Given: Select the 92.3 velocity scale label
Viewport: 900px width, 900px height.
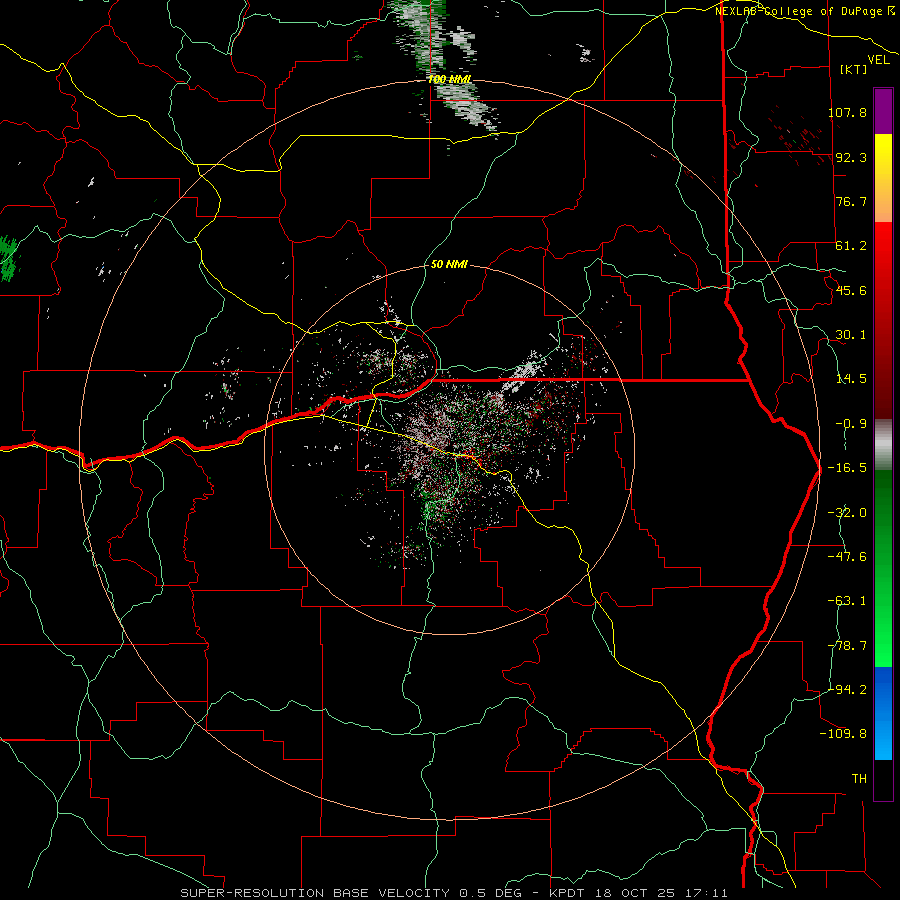Looking at the screenshot, I should (x=851, y=157).
